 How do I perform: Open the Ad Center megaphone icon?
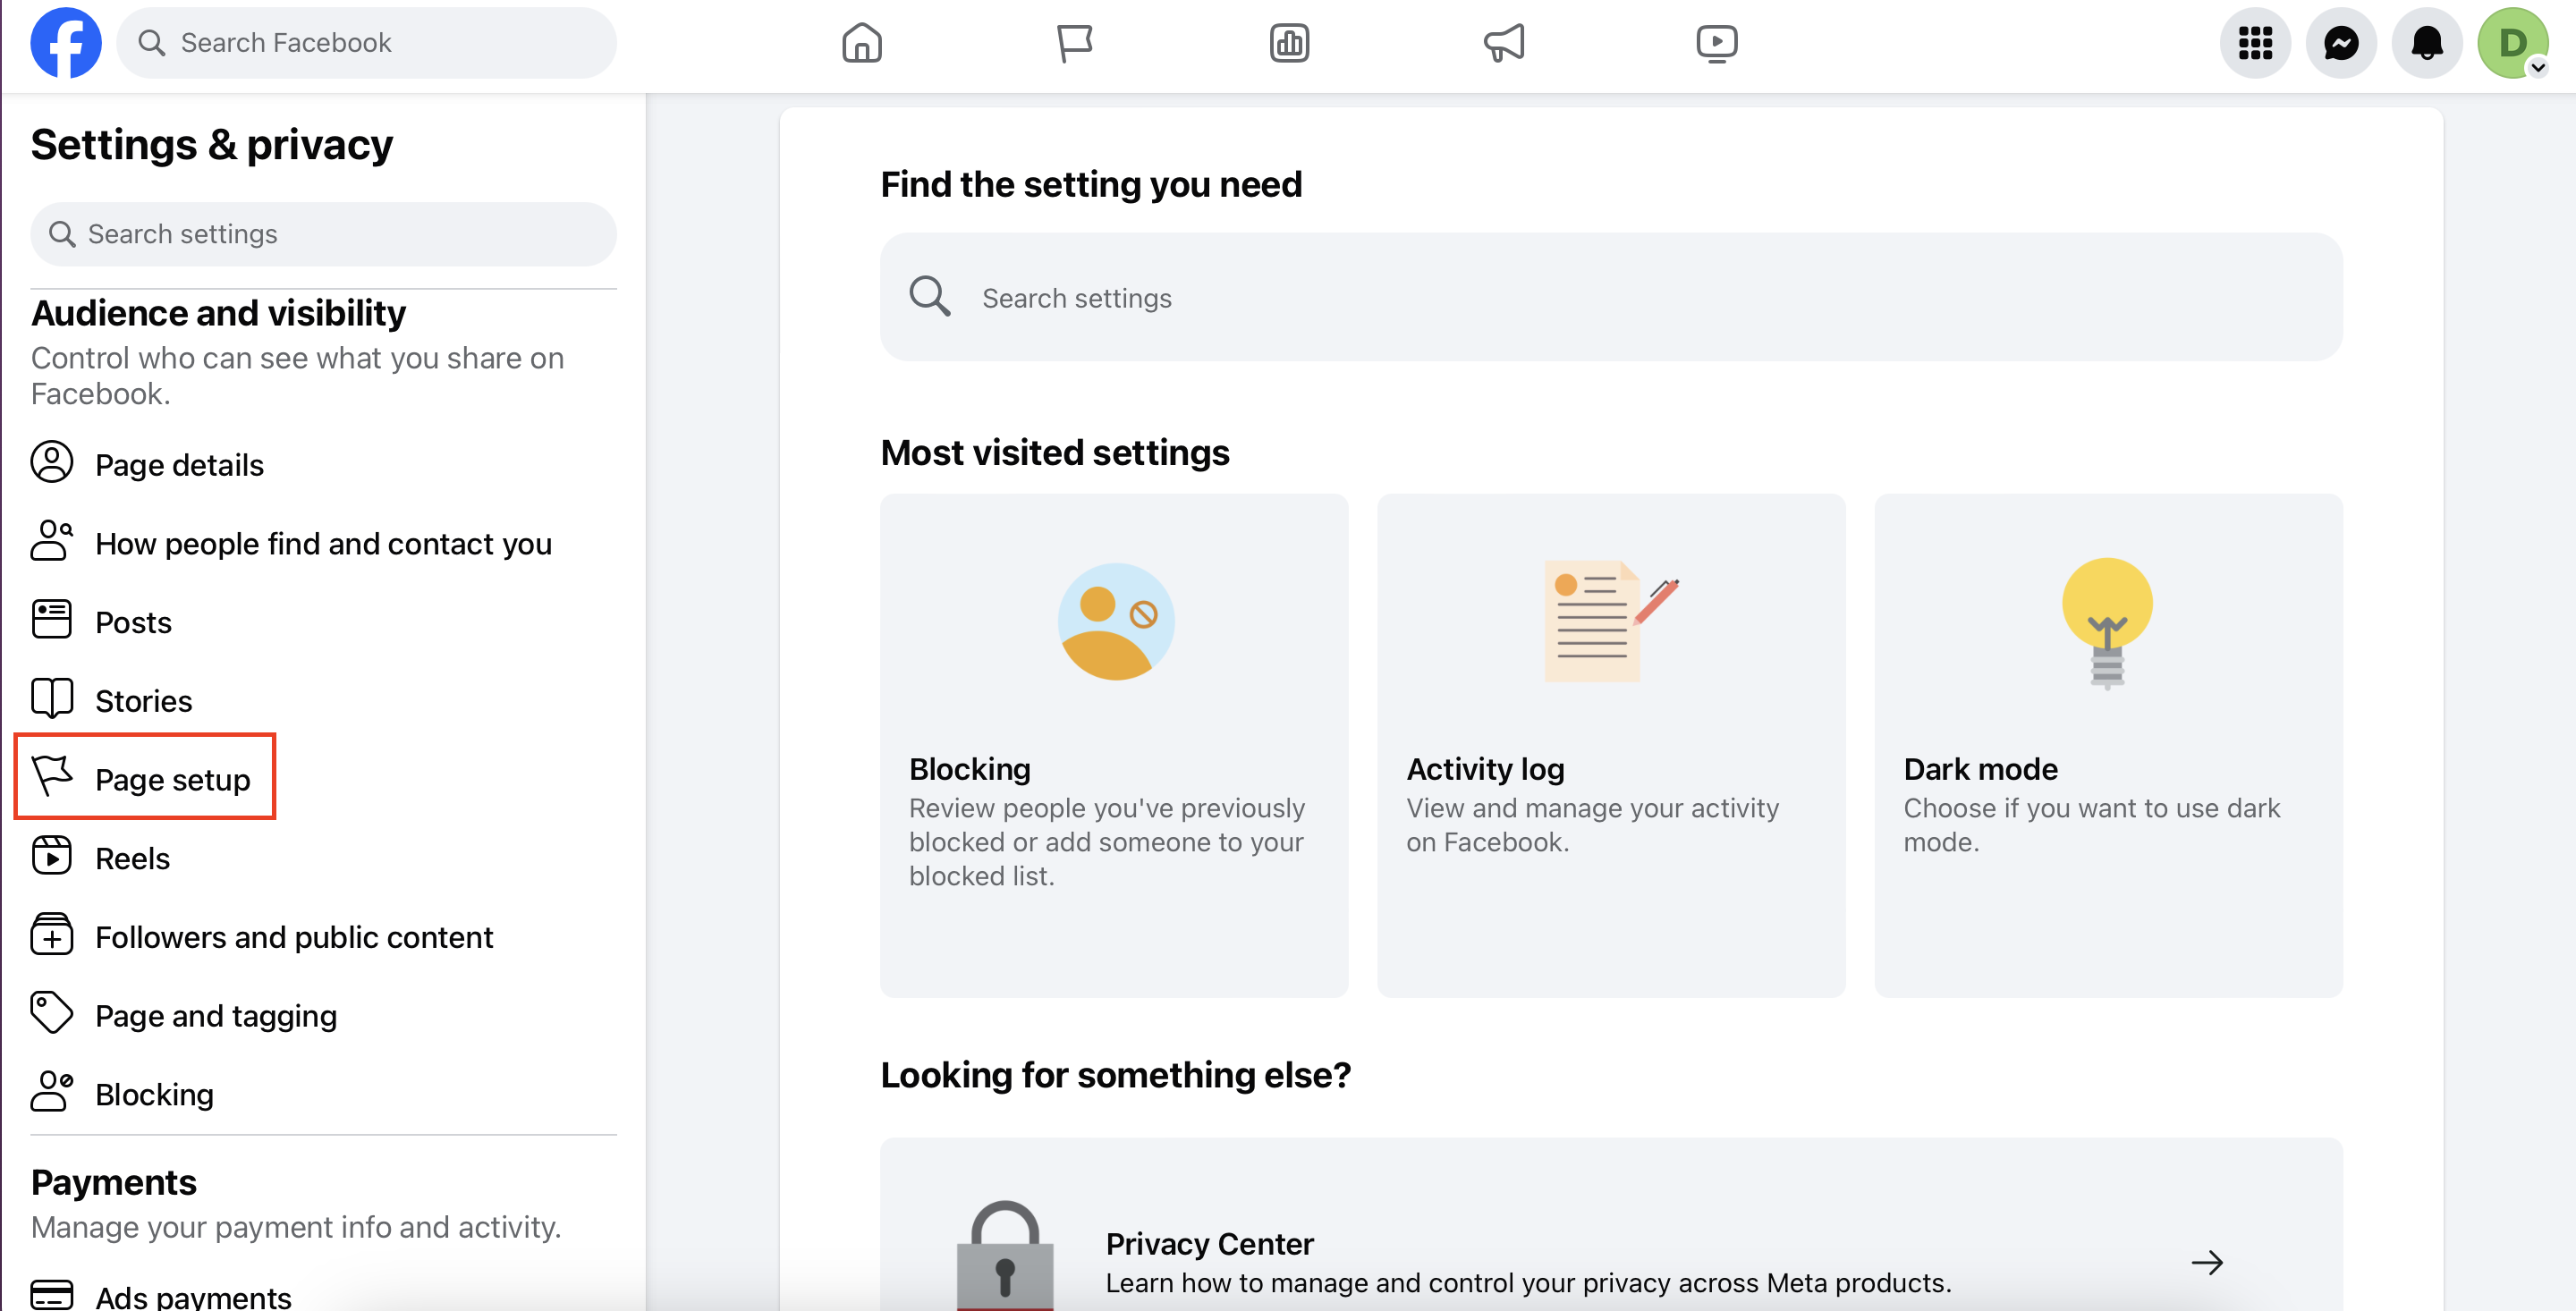click(x=1503, y=43)
